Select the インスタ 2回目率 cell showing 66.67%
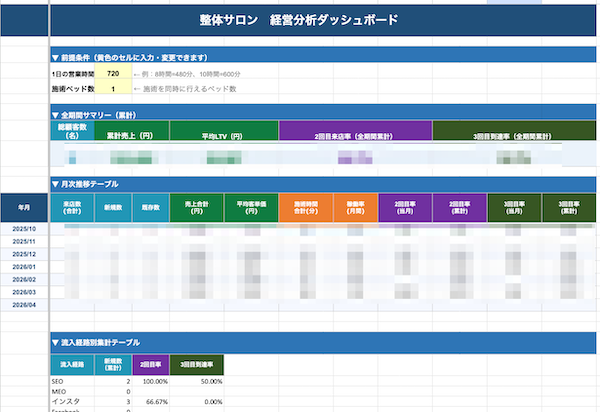Screen dimensions: 600x412 (x=152, y=400)
